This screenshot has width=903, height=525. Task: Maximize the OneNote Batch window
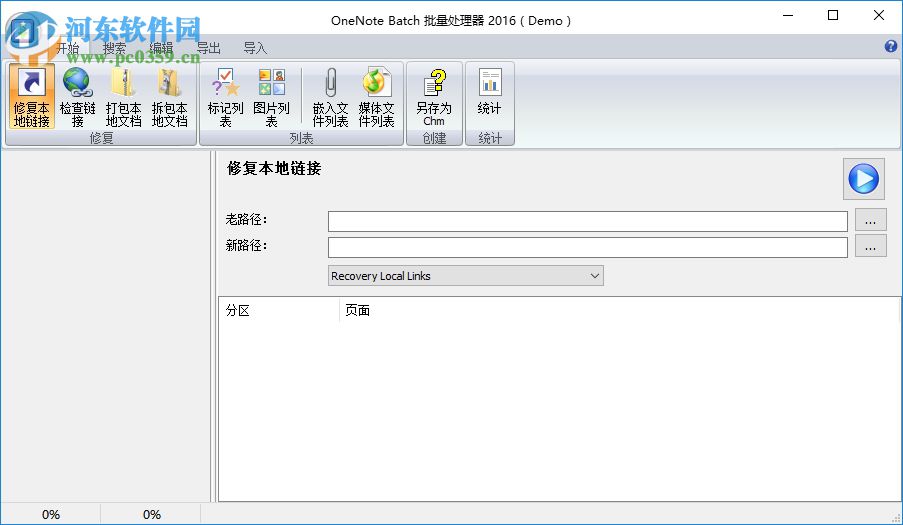click(x=833, y=16)
